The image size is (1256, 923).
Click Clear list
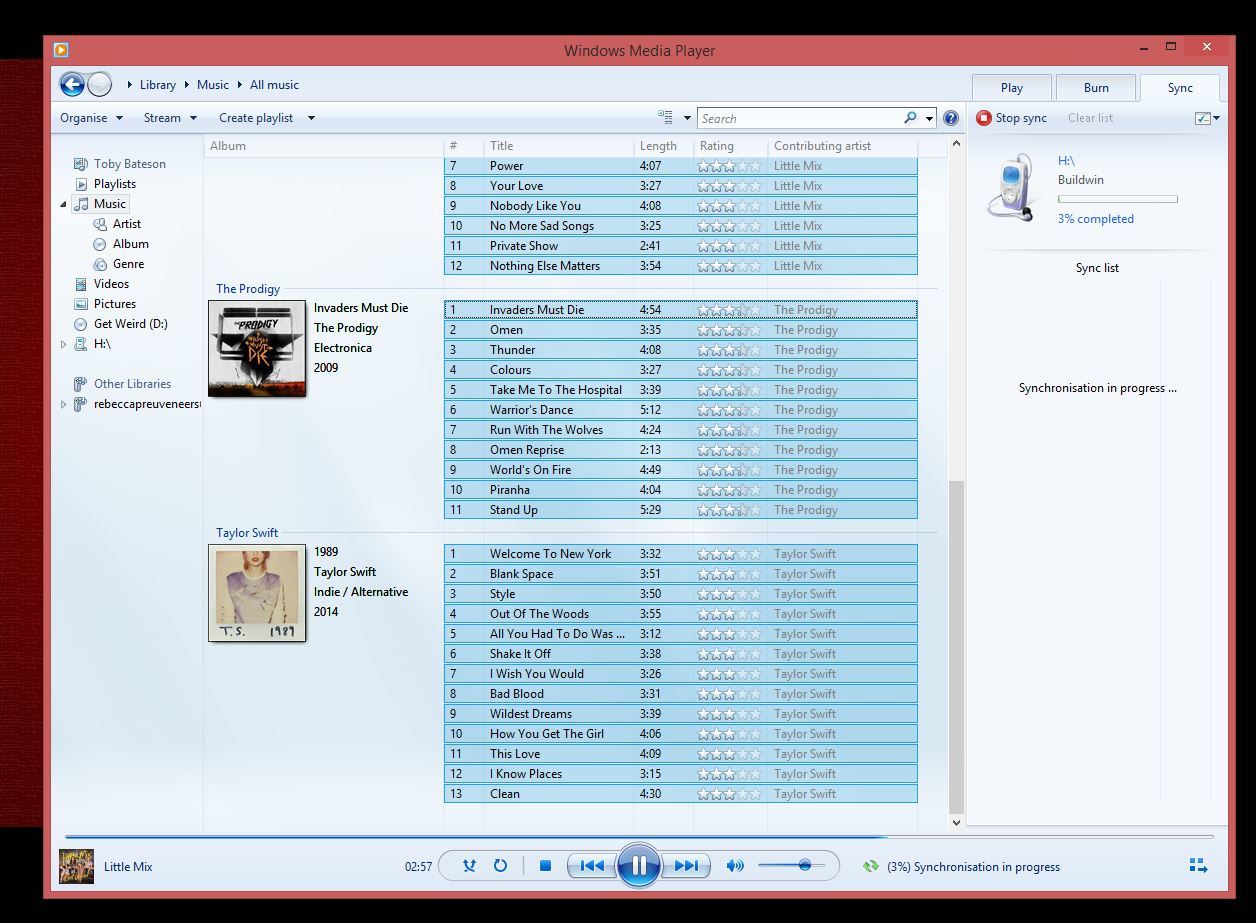click(x=1090, y=118)
